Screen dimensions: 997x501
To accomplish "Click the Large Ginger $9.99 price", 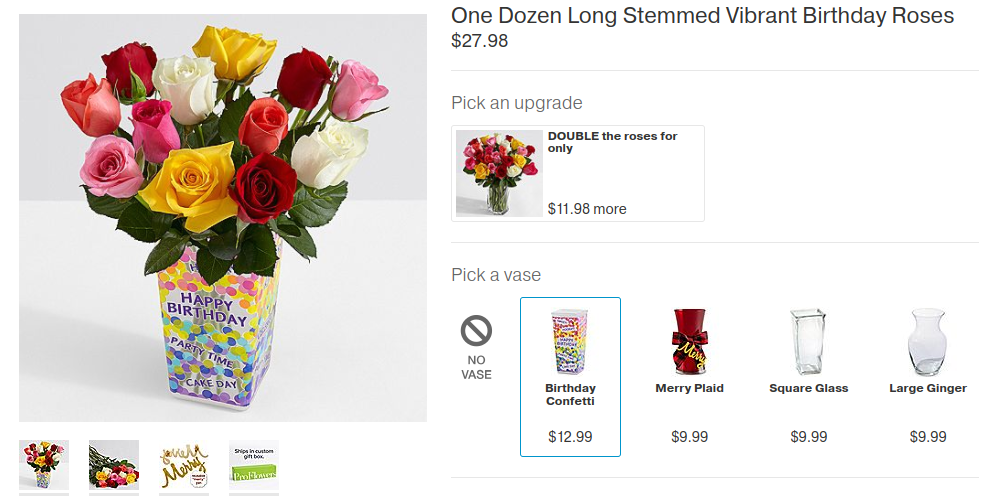I will coord(927,437).
